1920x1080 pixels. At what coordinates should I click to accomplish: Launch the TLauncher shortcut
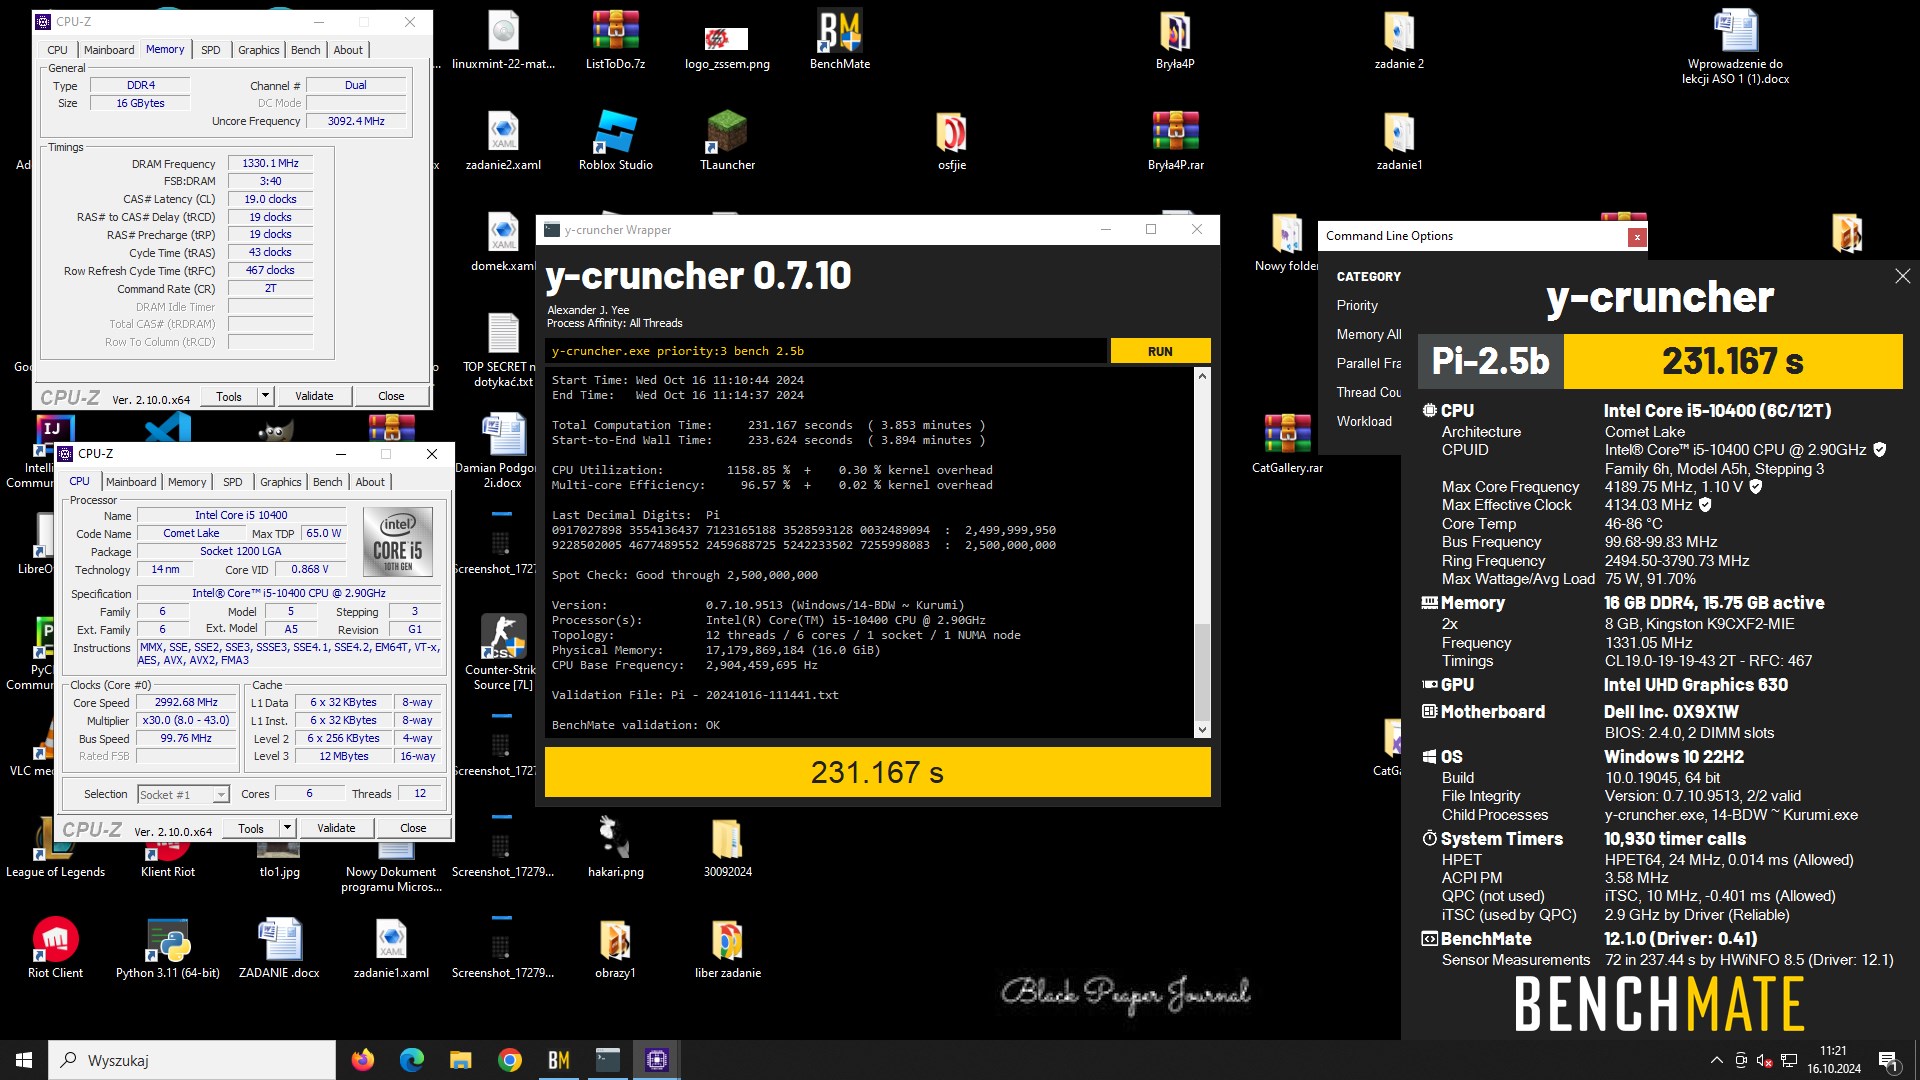(x=727, y=141)
